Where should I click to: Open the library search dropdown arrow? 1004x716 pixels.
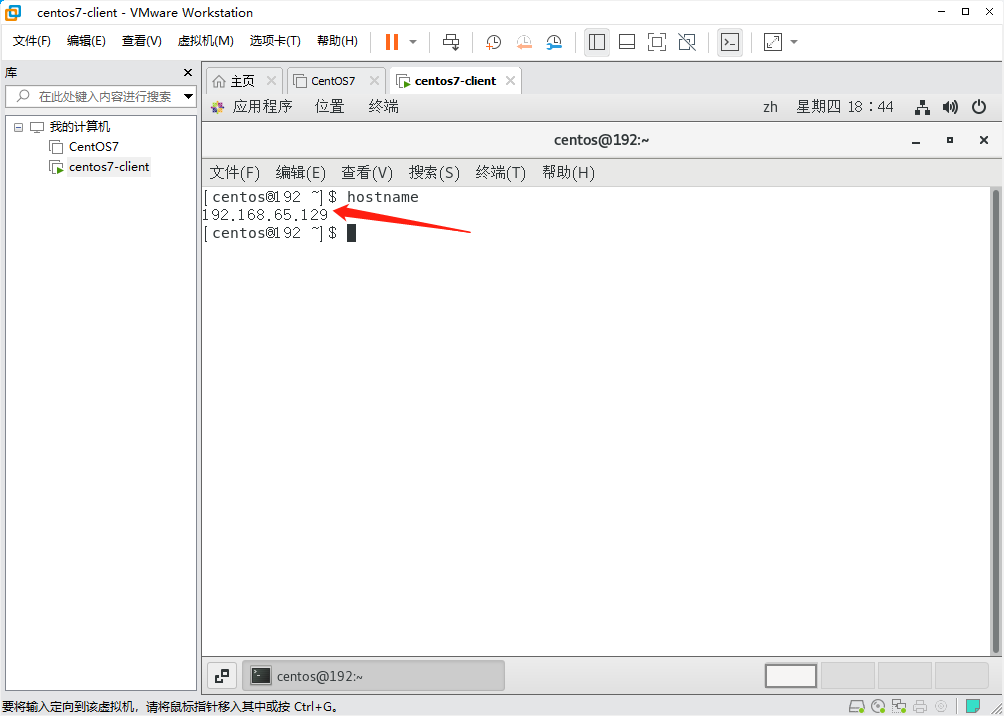(x=189, y=97)
